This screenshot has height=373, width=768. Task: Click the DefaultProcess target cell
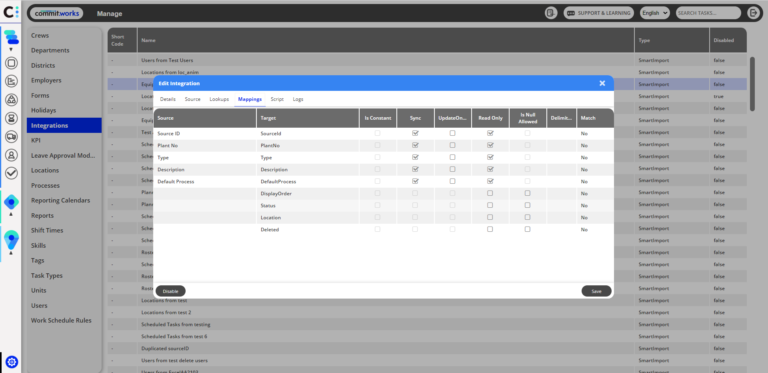point(308,182)
